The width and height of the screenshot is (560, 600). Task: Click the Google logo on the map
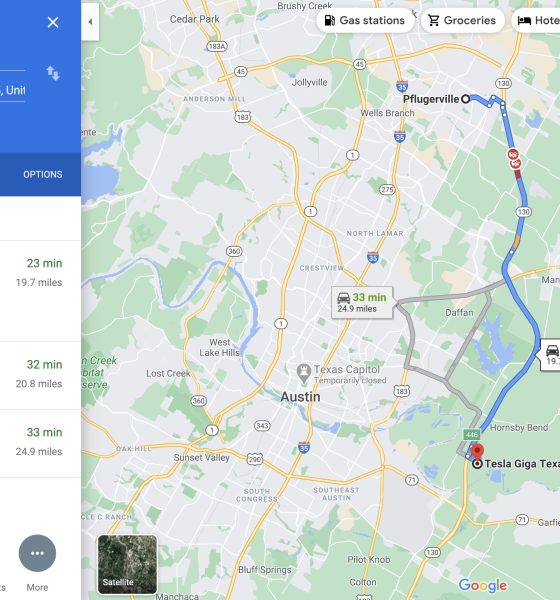click(483, 585)
